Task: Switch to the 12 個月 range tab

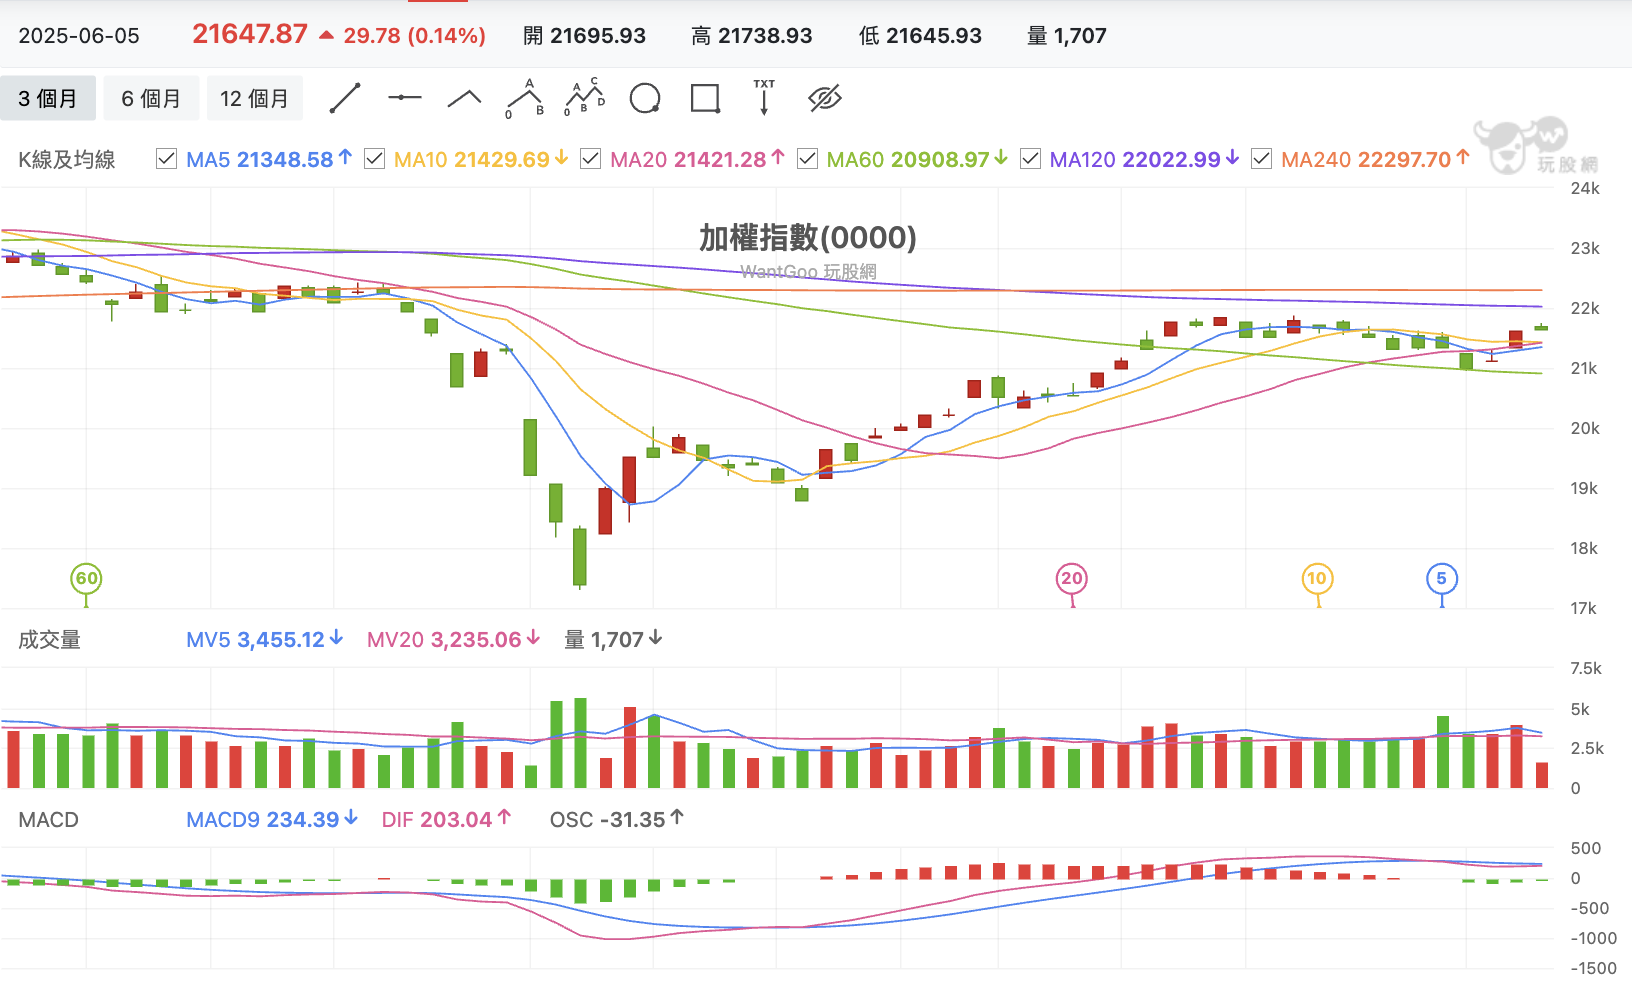Action: pyautogui.click(x=254, y=98)
